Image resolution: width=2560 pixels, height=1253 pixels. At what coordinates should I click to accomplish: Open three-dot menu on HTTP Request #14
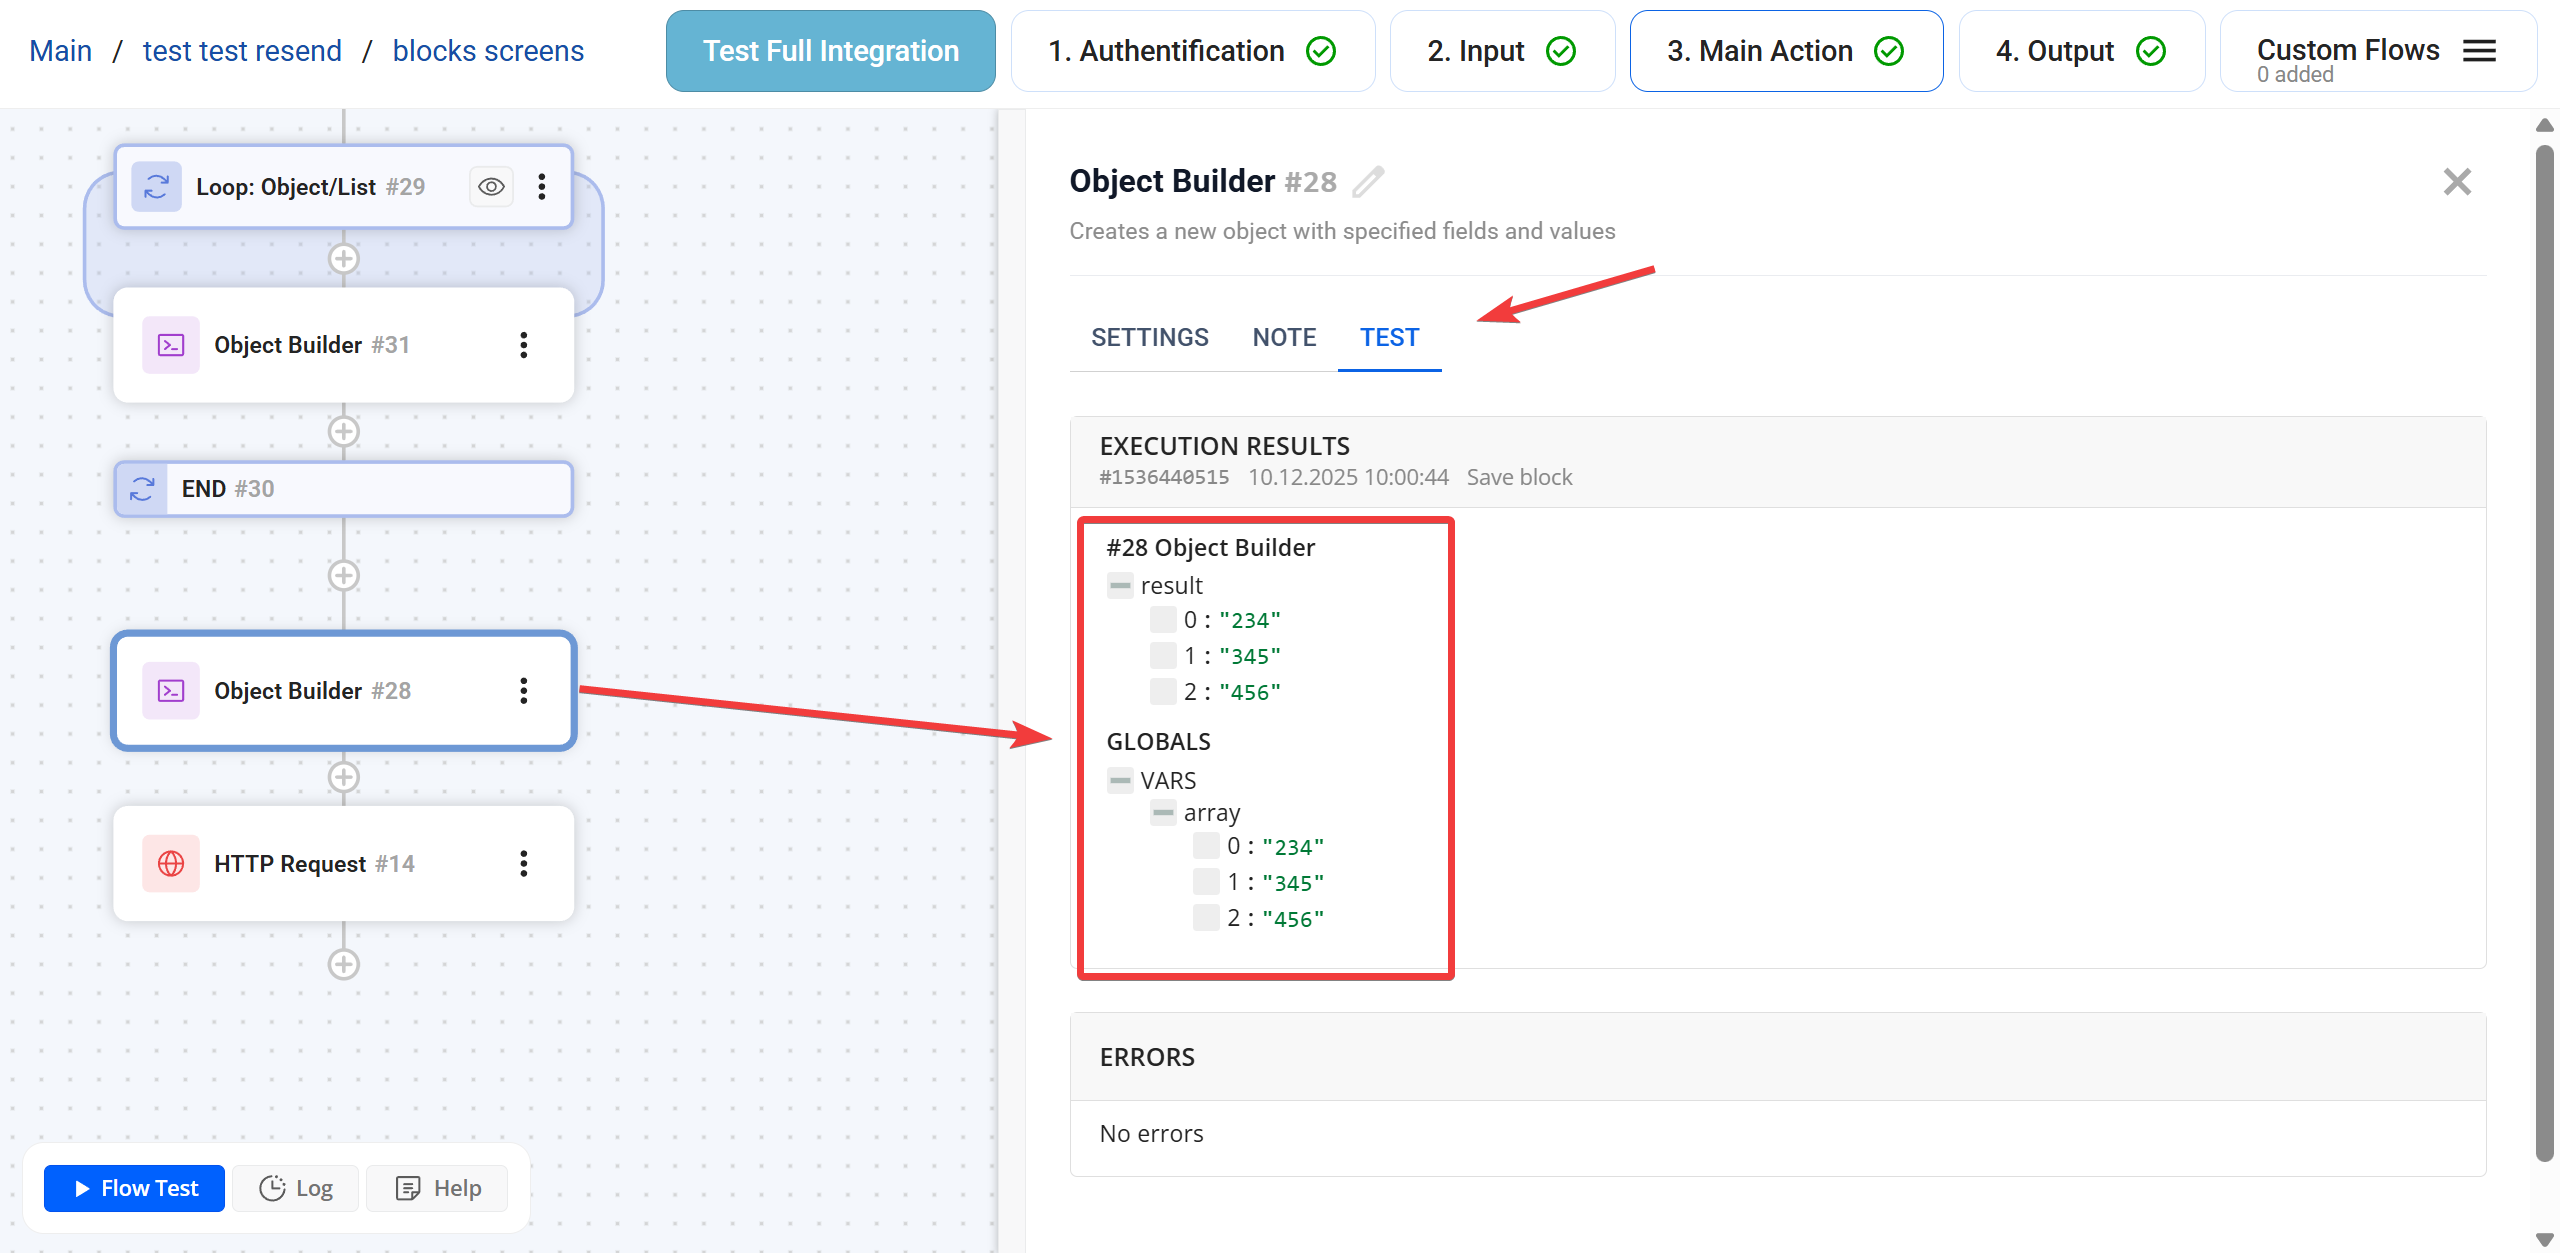point(523,864)
